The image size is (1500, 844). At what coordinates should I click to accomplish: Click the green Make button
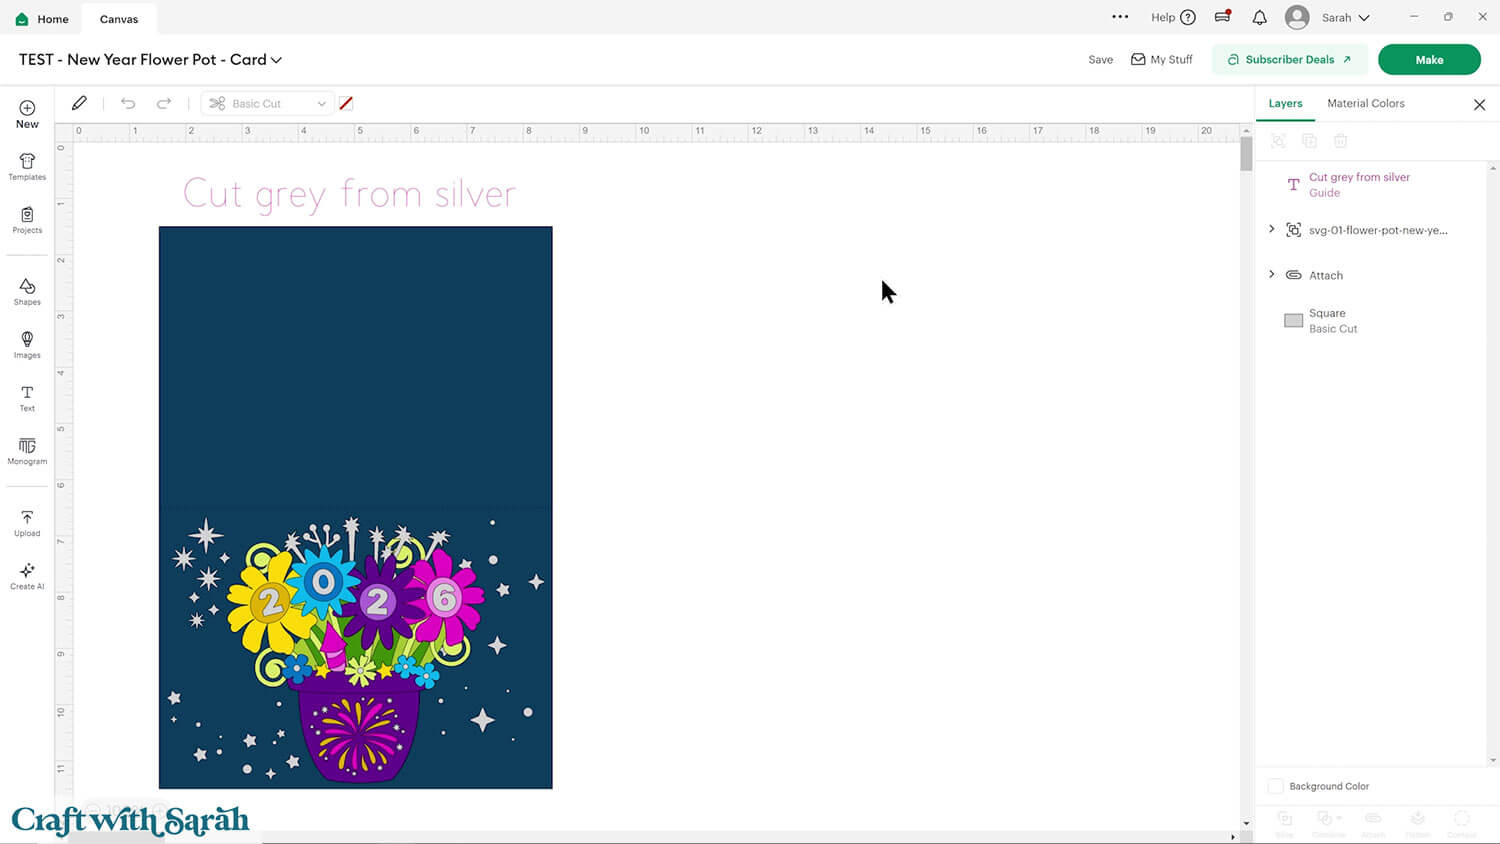coord(1428,59)
